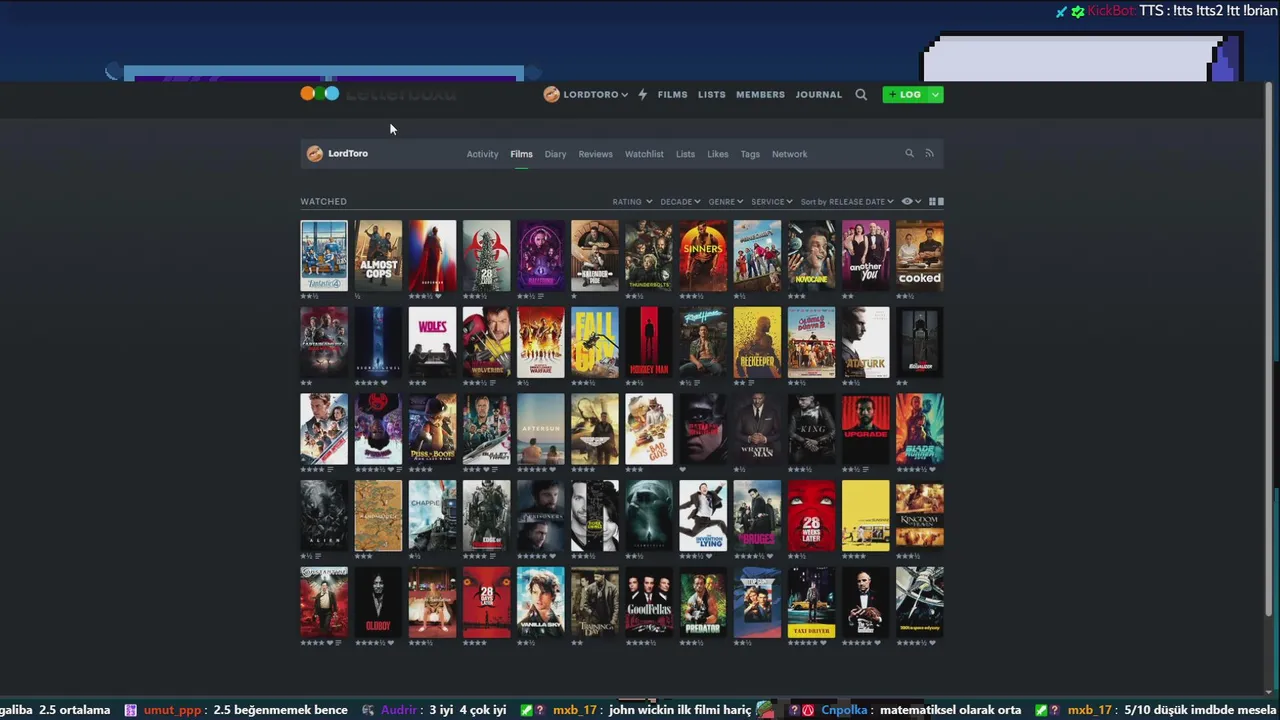Click the green + LOG button
1280x720 pixels.
(x=905, y=94)
